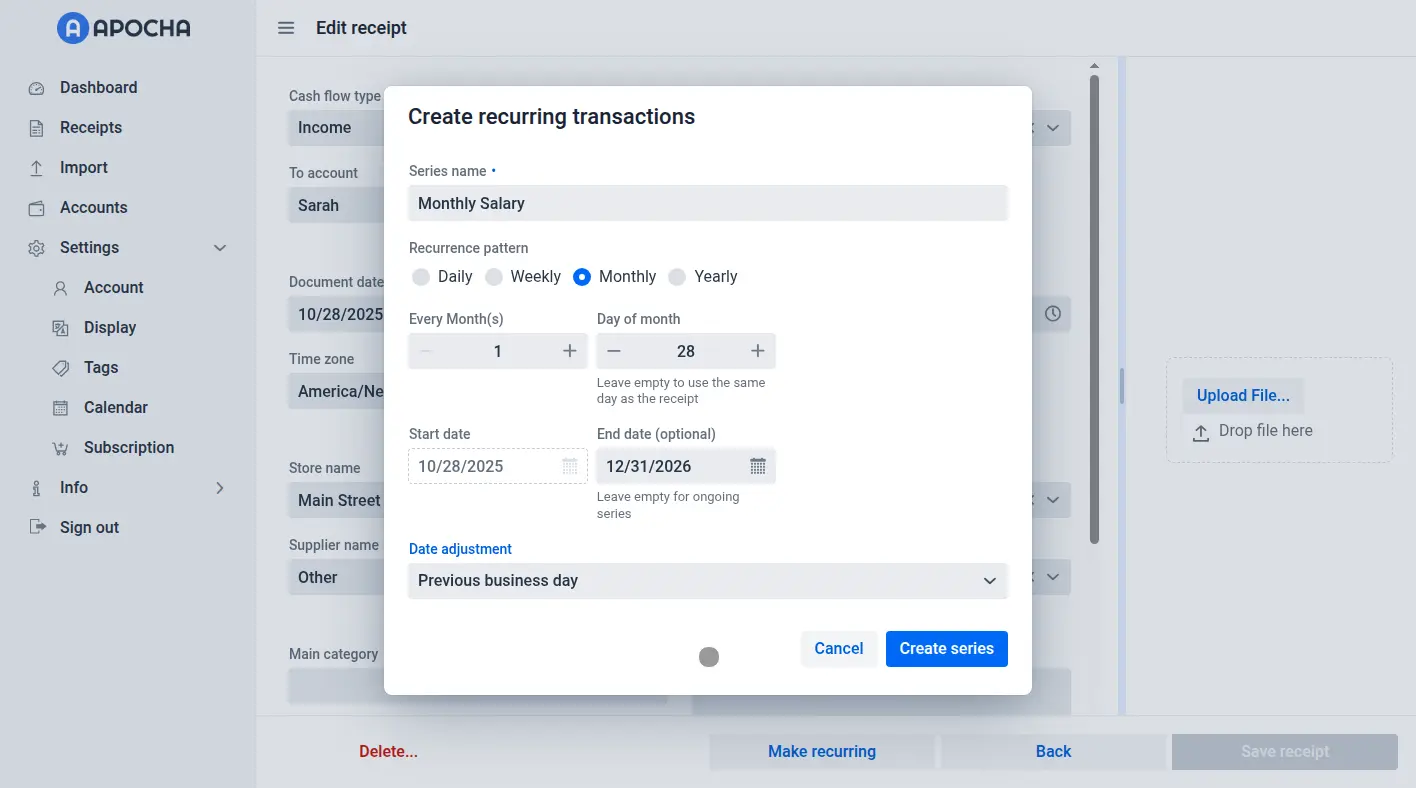
Task: Click the Create series button
Action: 946,649
